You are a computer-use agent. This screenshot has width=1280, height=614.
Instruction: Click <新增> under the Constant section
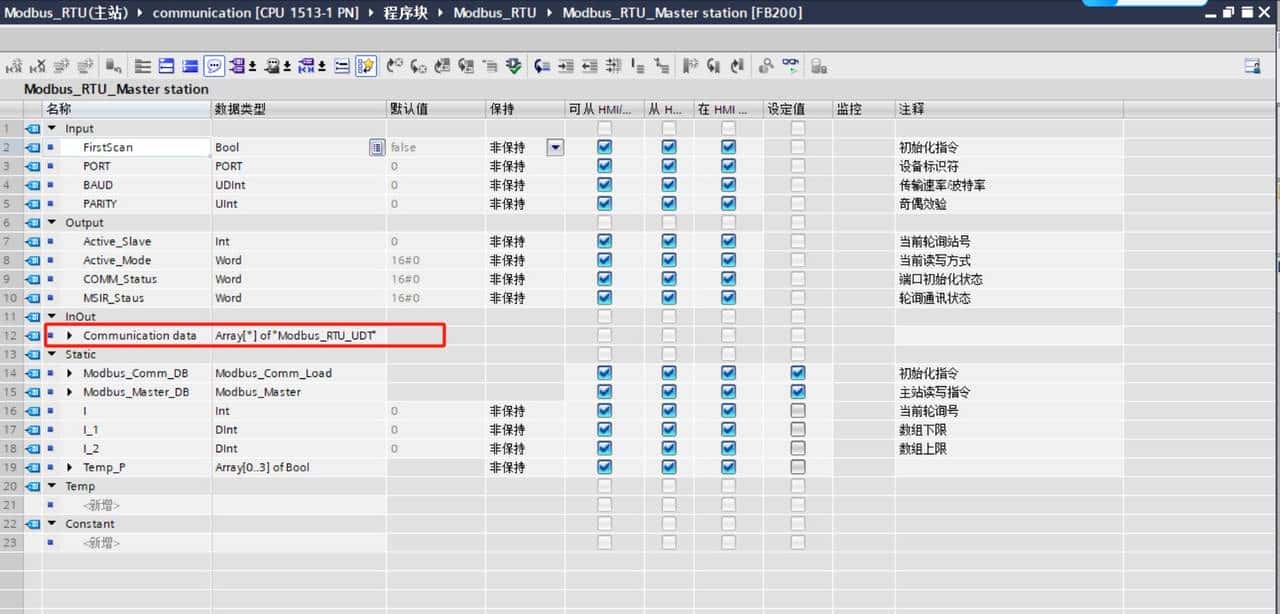(x=99, y=543)
